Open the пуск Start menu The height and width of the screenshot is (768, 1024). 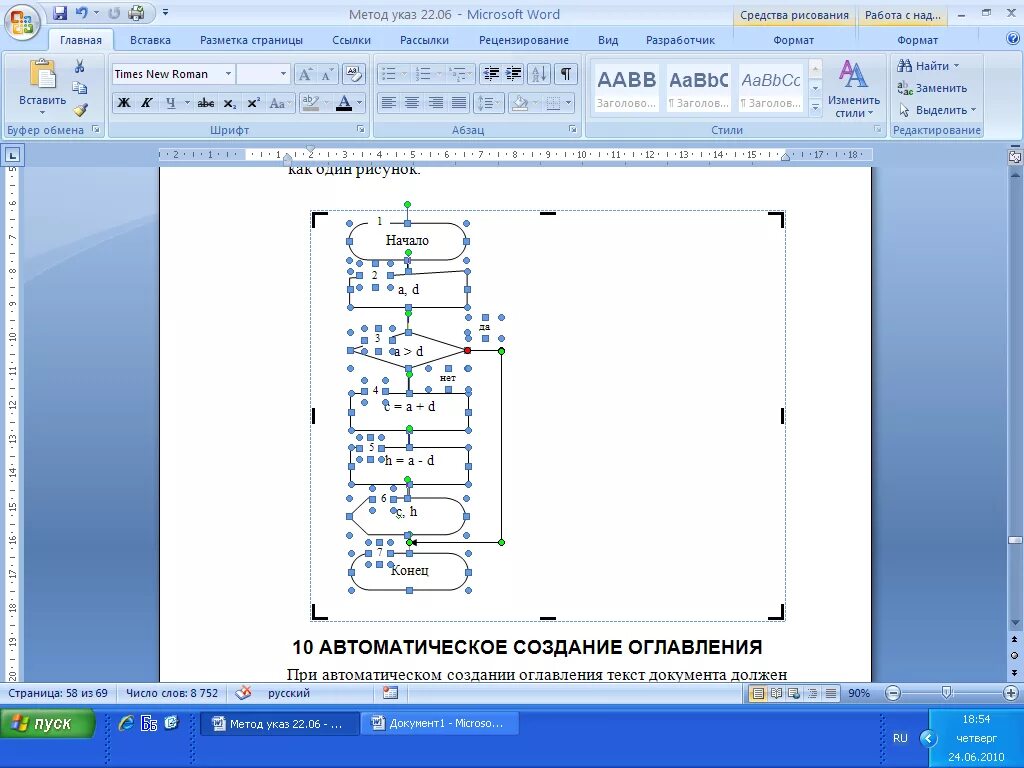47,723
